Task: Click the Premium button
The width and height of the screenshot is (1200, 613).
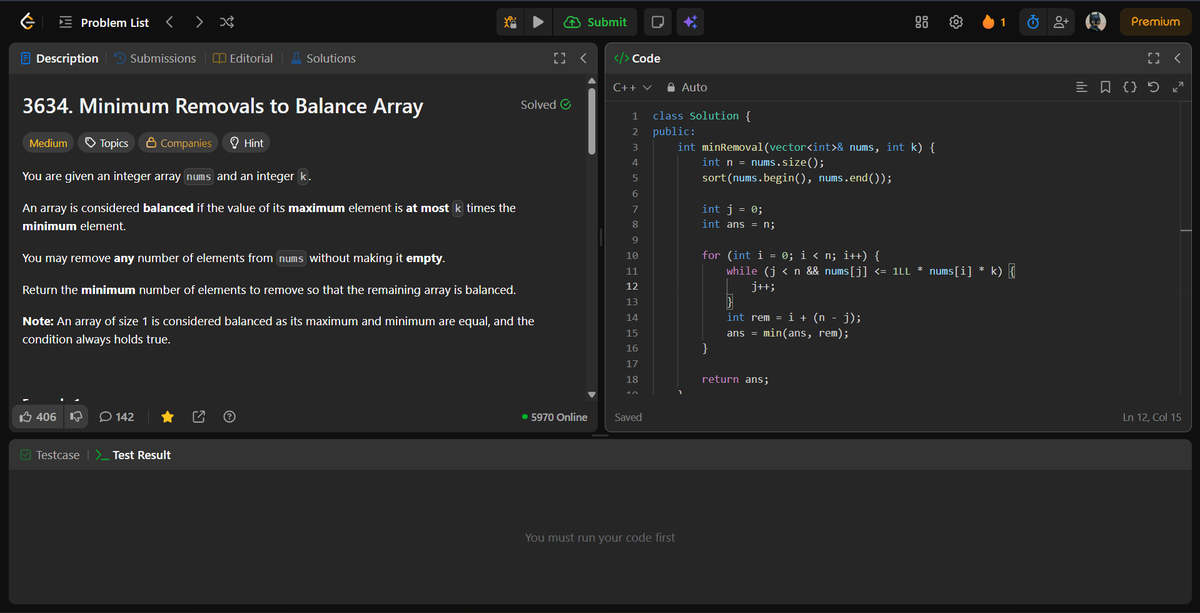Action: coord(1155,22)
